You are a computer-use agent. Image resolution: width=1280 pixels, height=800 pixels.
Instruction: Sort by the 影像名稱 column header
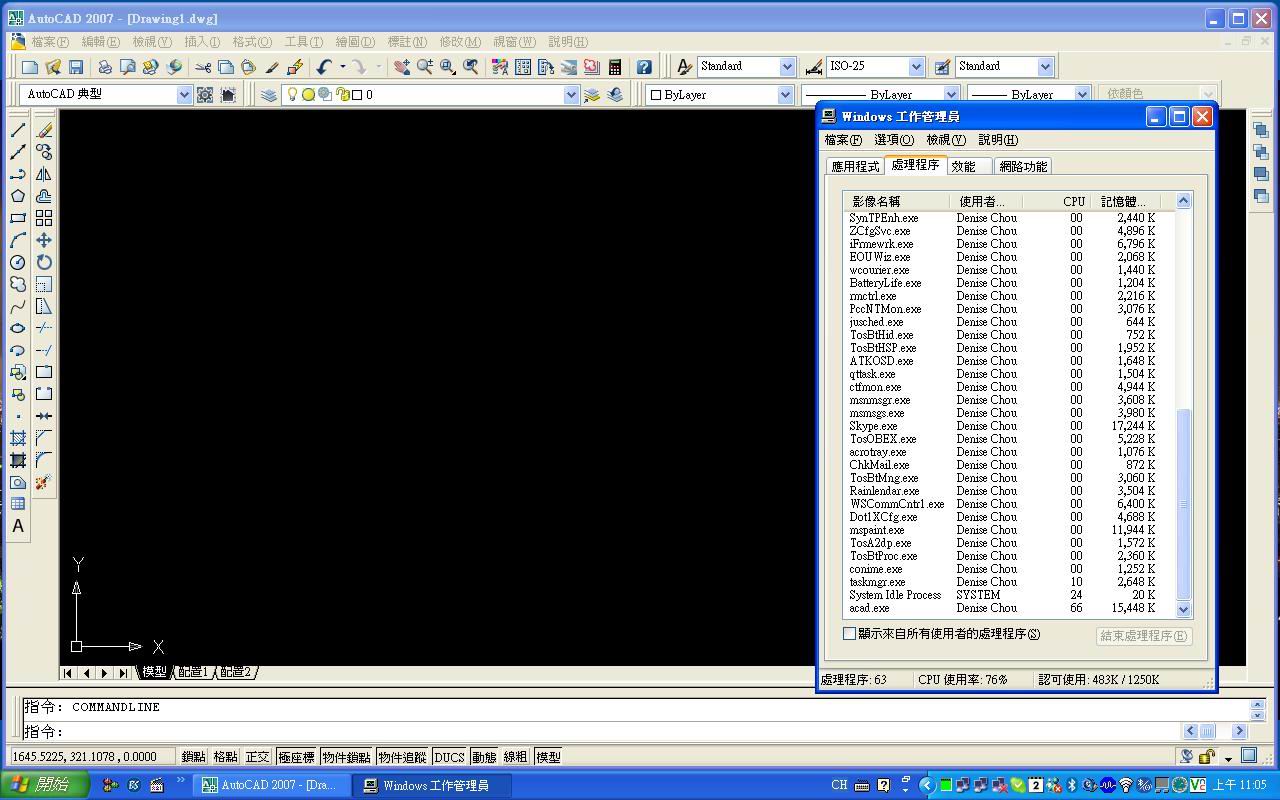(x=897, y=201)
